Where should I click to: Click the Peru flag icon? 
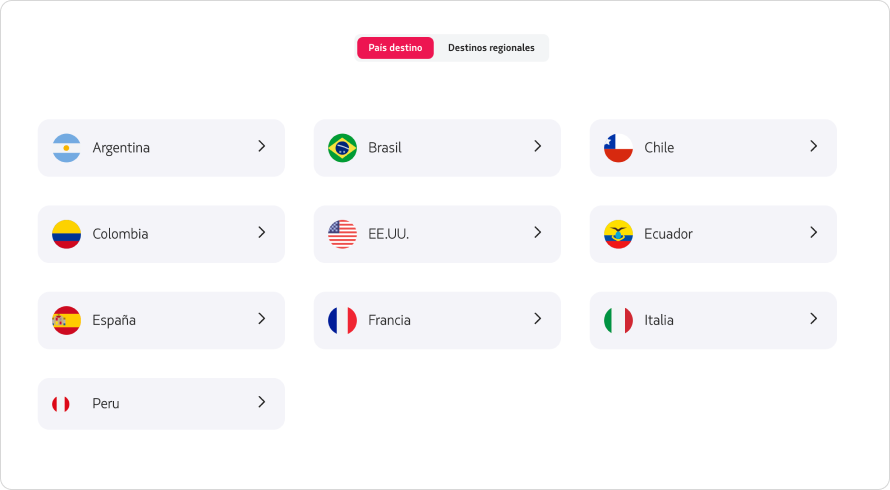tap(61, 404)
